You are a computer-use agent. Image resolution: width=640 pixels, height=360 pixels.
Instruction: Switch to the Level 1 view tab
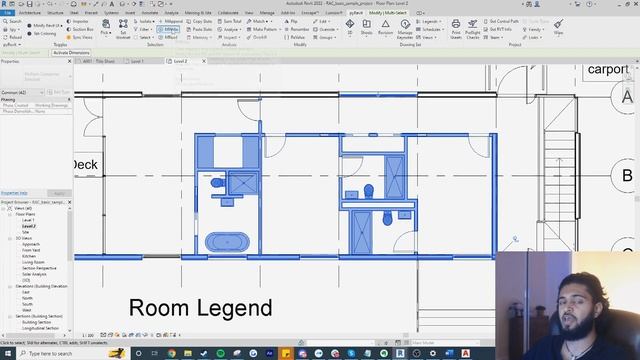pyautogui.click(x=137, y=61)
